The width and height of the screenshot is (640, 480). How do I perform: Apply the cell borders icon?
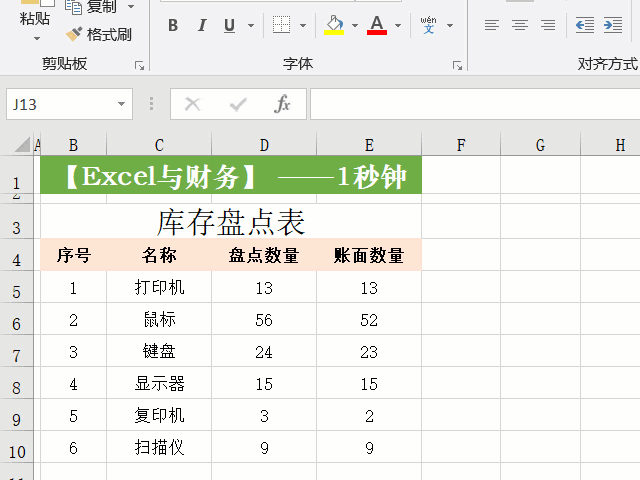(282, 25)
